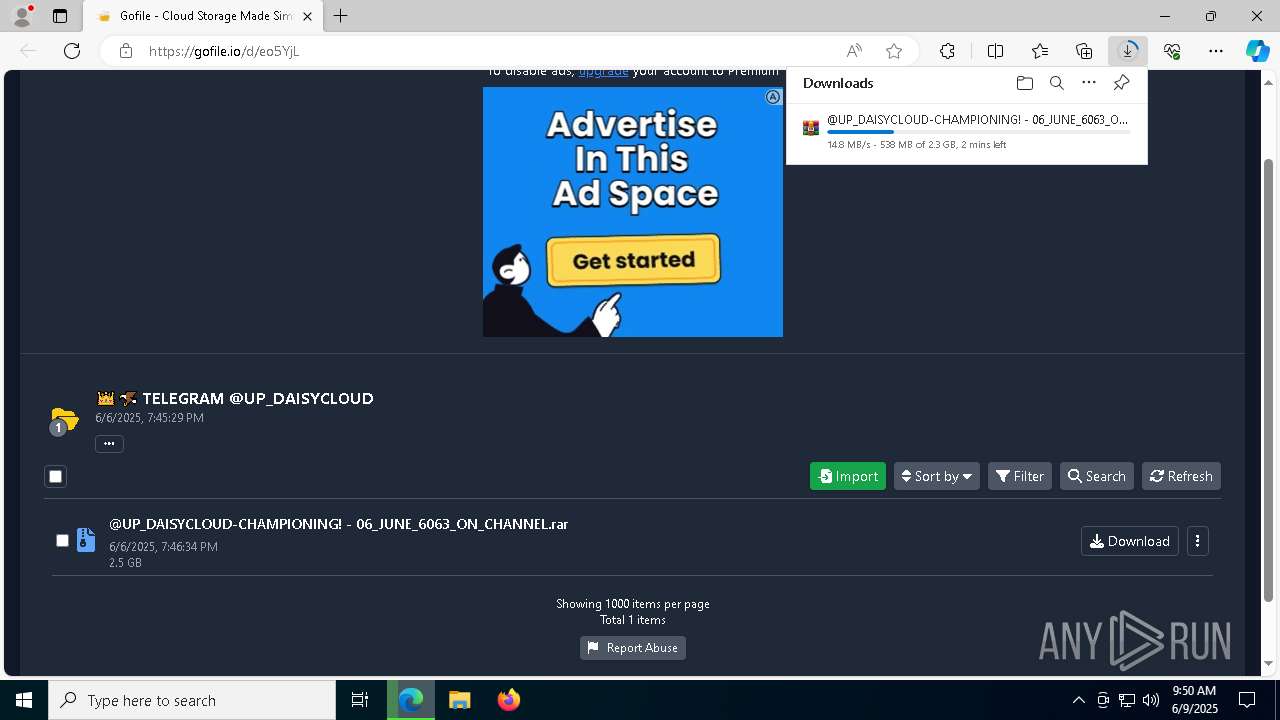Add page to favorites star icon
The image size is (1280, 720).
point(894,51)
